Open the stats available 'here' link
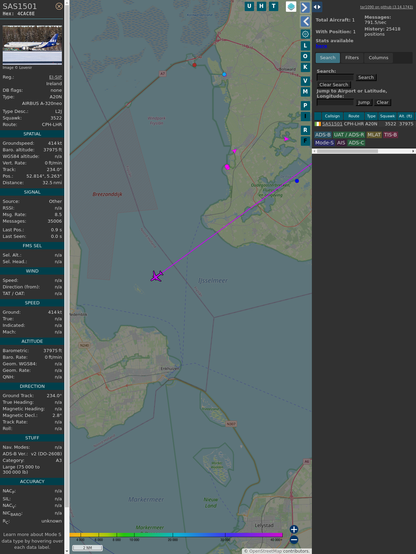Screen dimensions: 416x554 (321, 46)
